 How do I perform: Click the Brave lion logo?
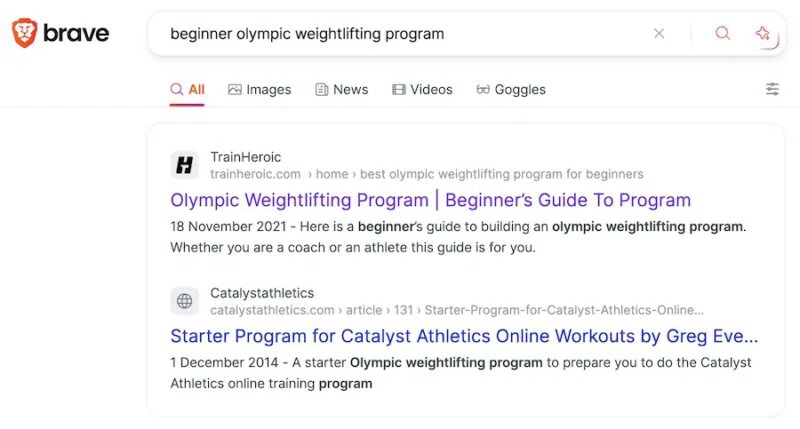pyautogui.click(x=24, y=33)
